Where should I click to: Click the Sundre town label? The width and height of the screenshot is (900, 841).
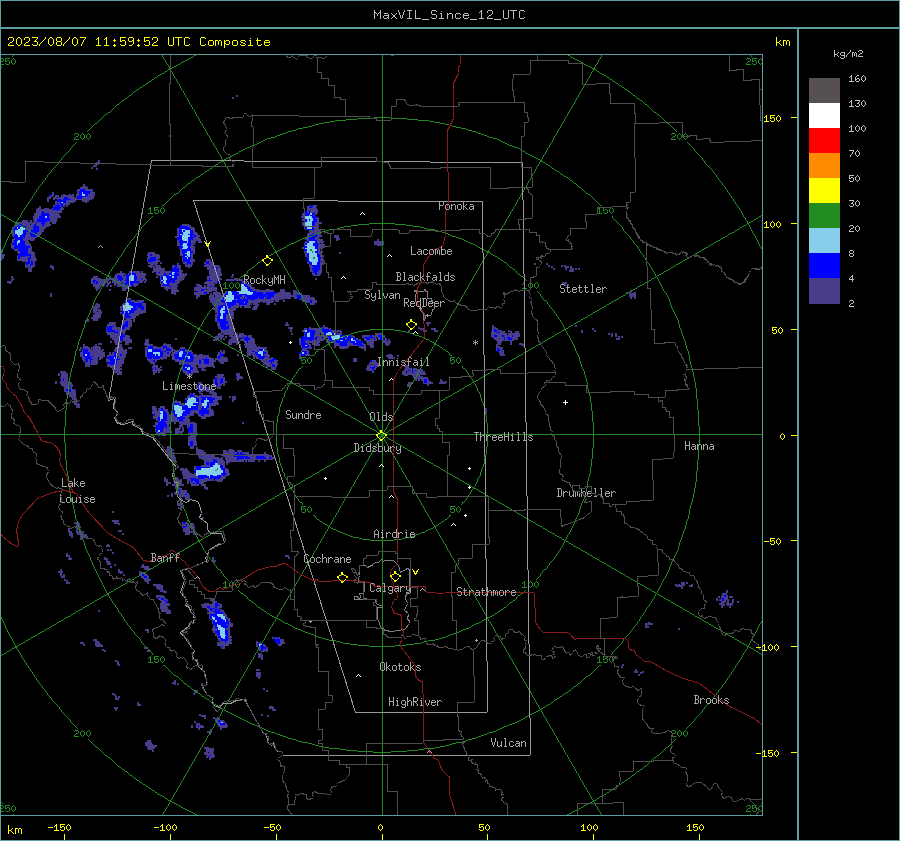click(303, 414)
